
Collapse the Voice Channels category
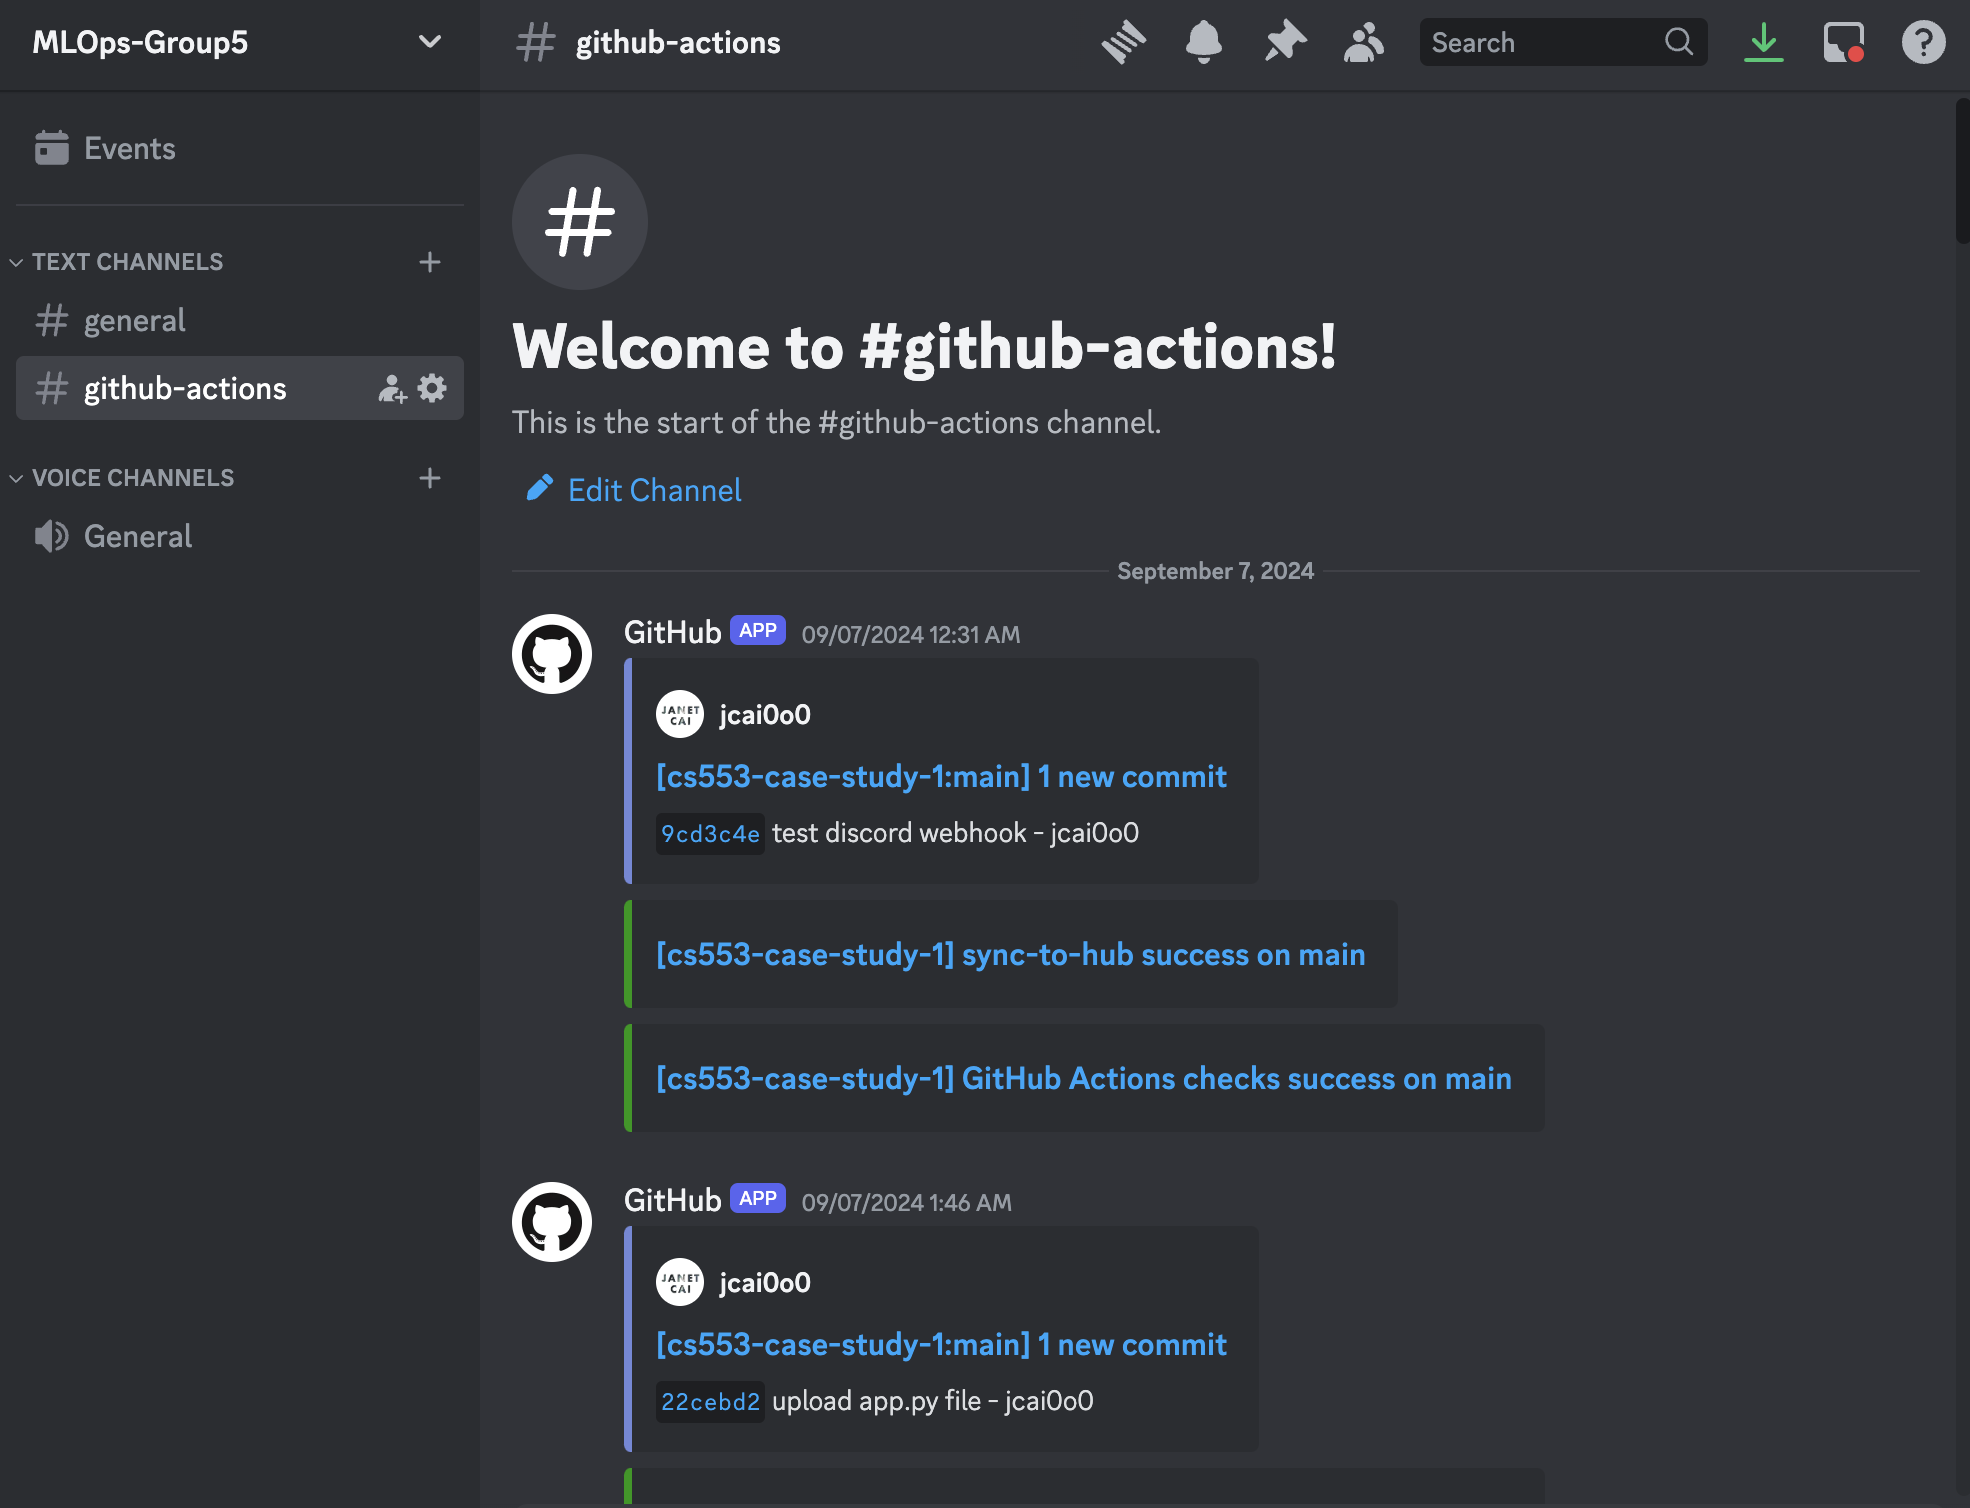pyautogui.click(x=132, y=478)
